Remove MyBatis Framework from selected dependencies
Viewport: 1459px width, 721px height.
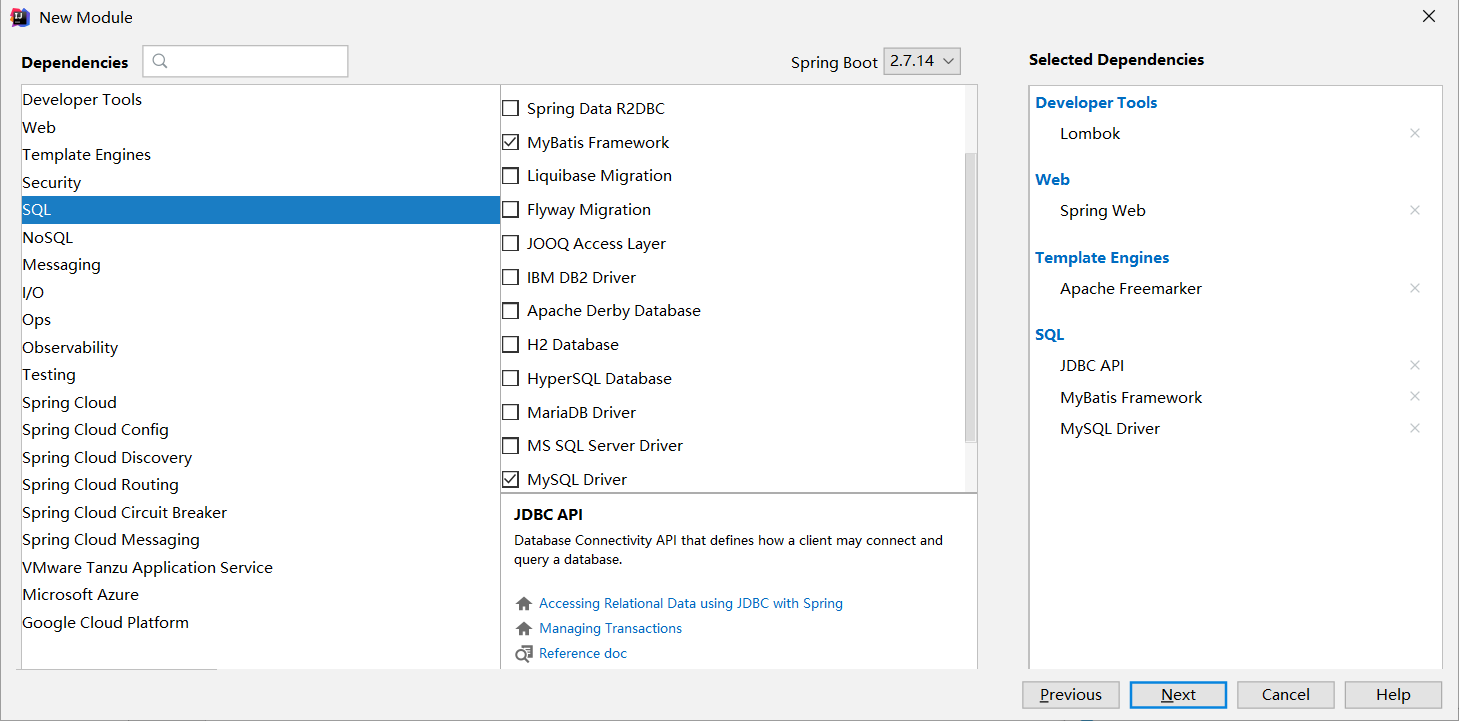point(1414,396)
